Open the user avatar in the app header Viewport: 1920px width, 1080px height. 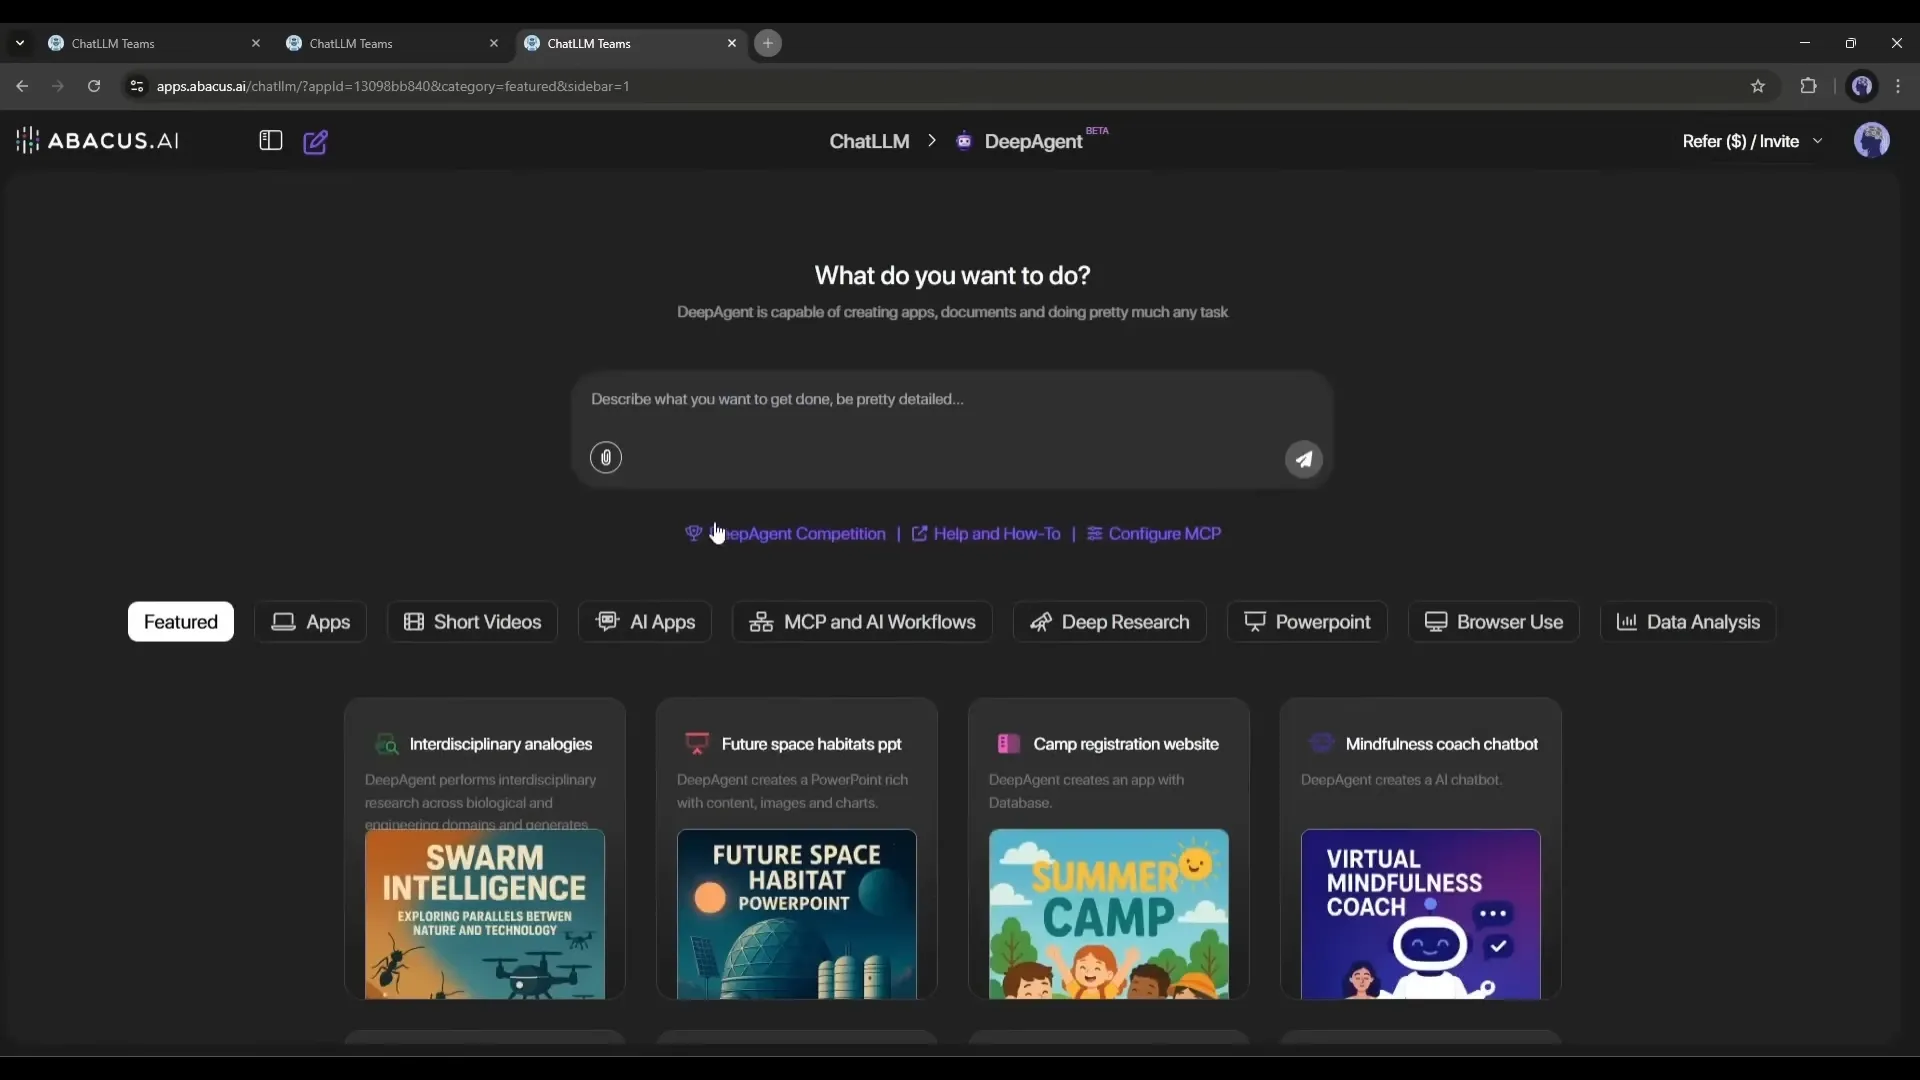[1871, 141]
